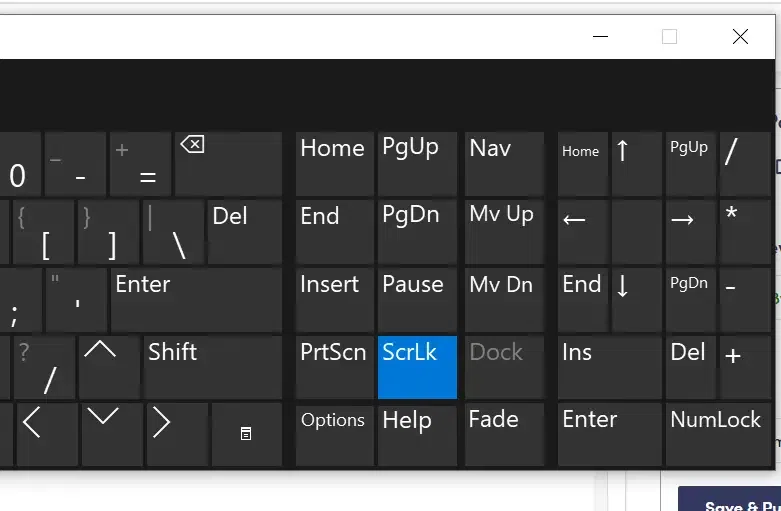The image size is (781, 511).
Task: Toggle the NumLock key
Action: 716,433
